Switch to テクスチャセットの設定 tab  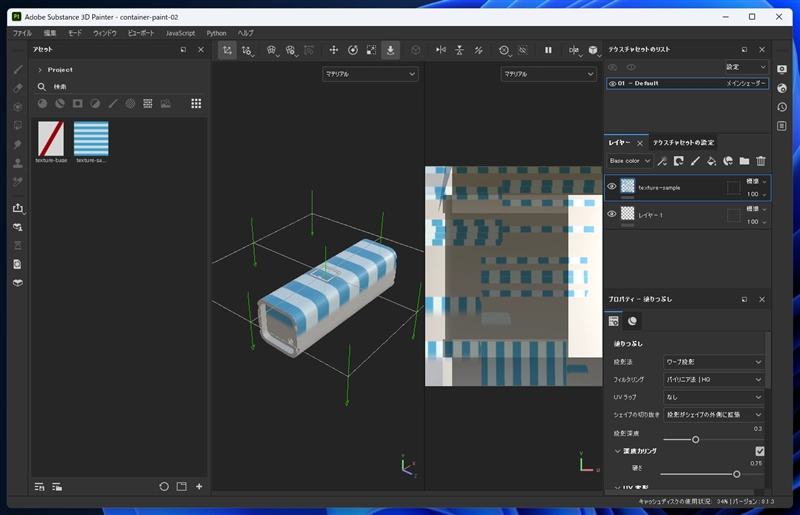tap(684, 142)
